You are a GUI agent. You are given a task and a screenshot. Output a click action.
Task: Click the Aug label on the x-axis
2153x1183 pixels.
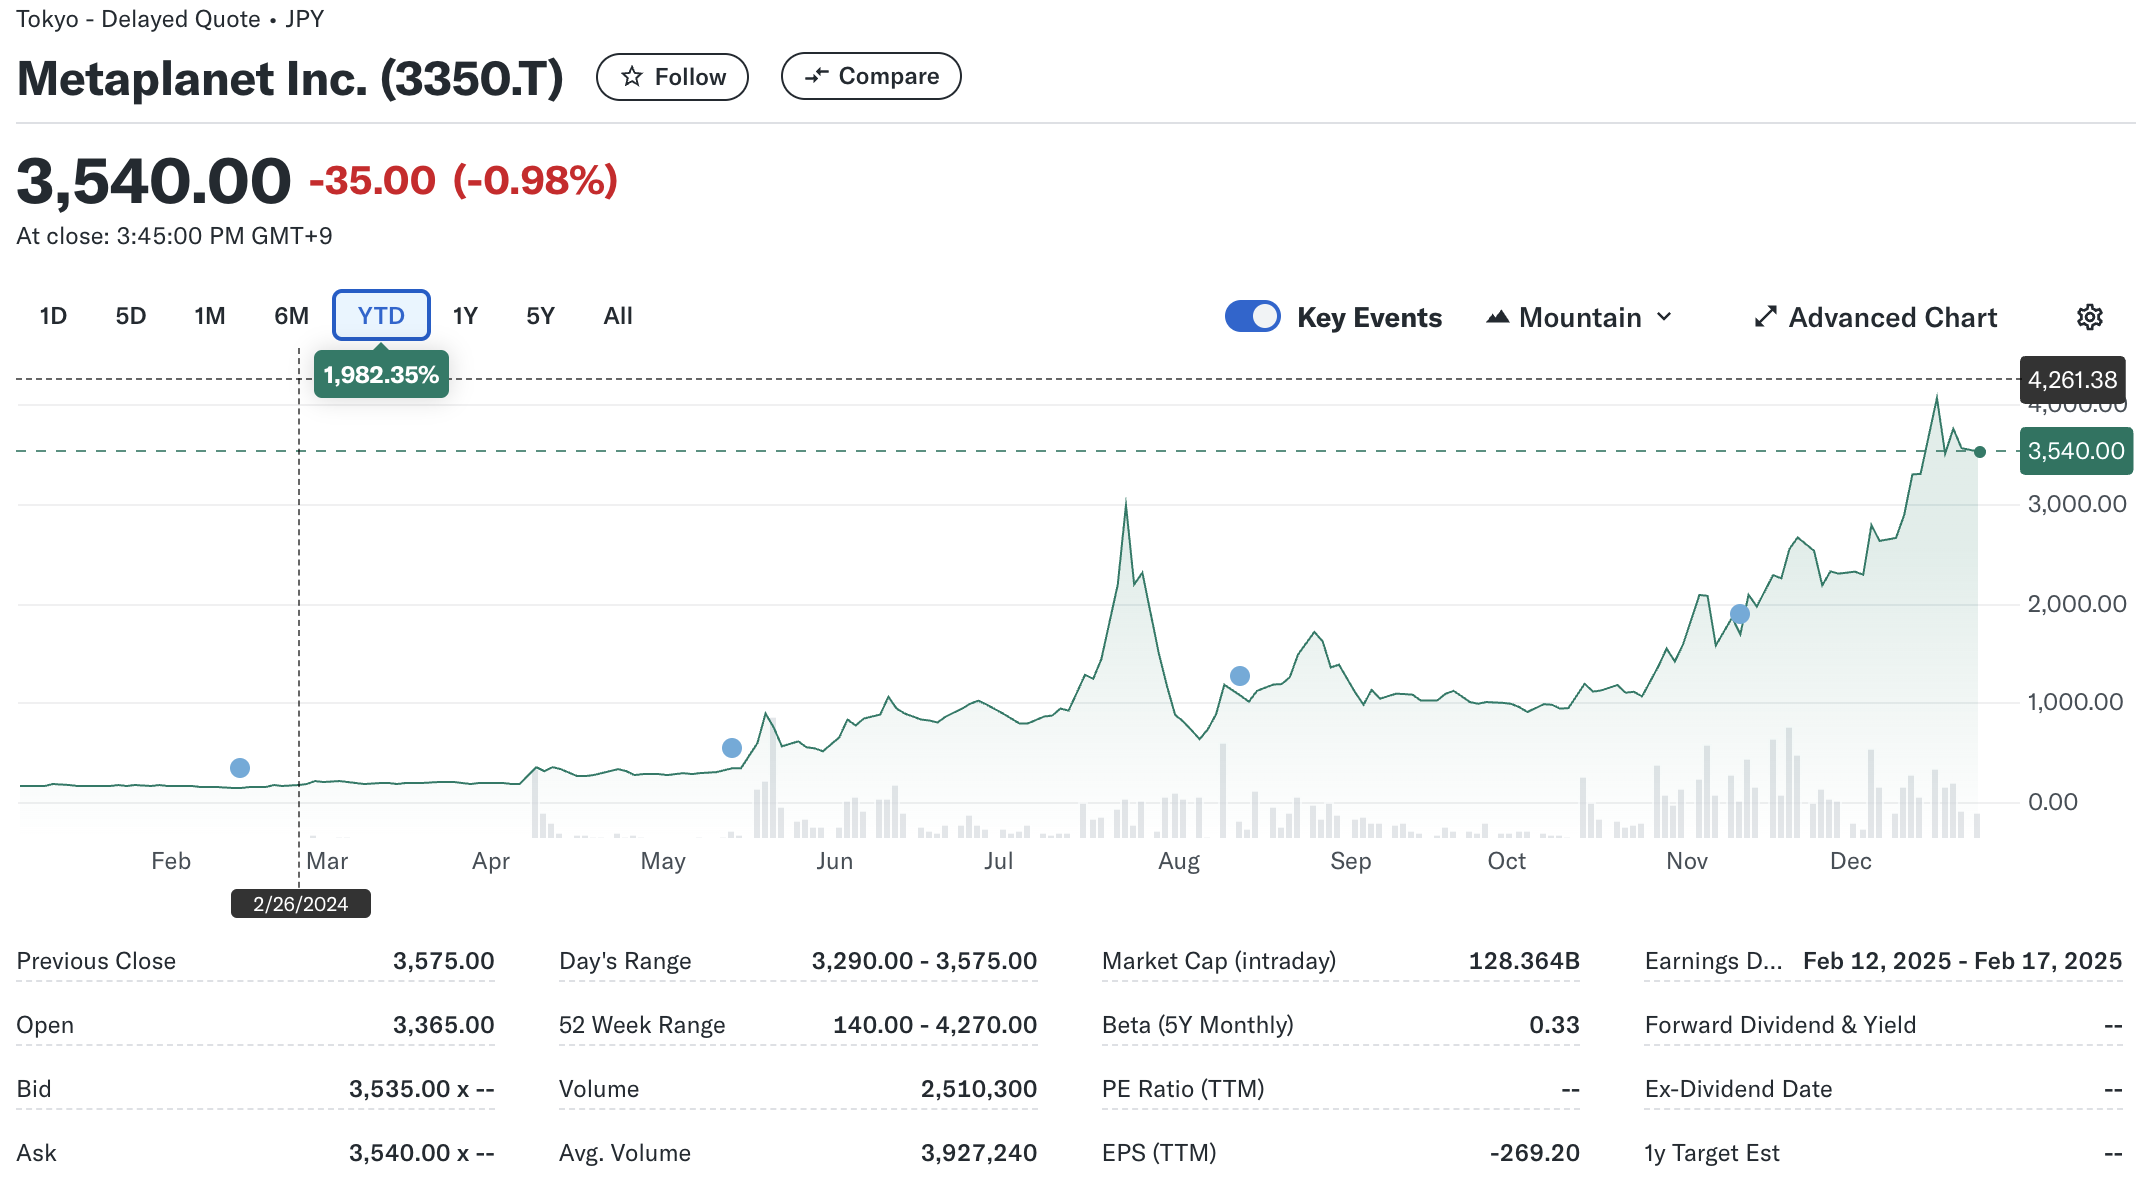pyautogui.click(x=1178, y=861)
